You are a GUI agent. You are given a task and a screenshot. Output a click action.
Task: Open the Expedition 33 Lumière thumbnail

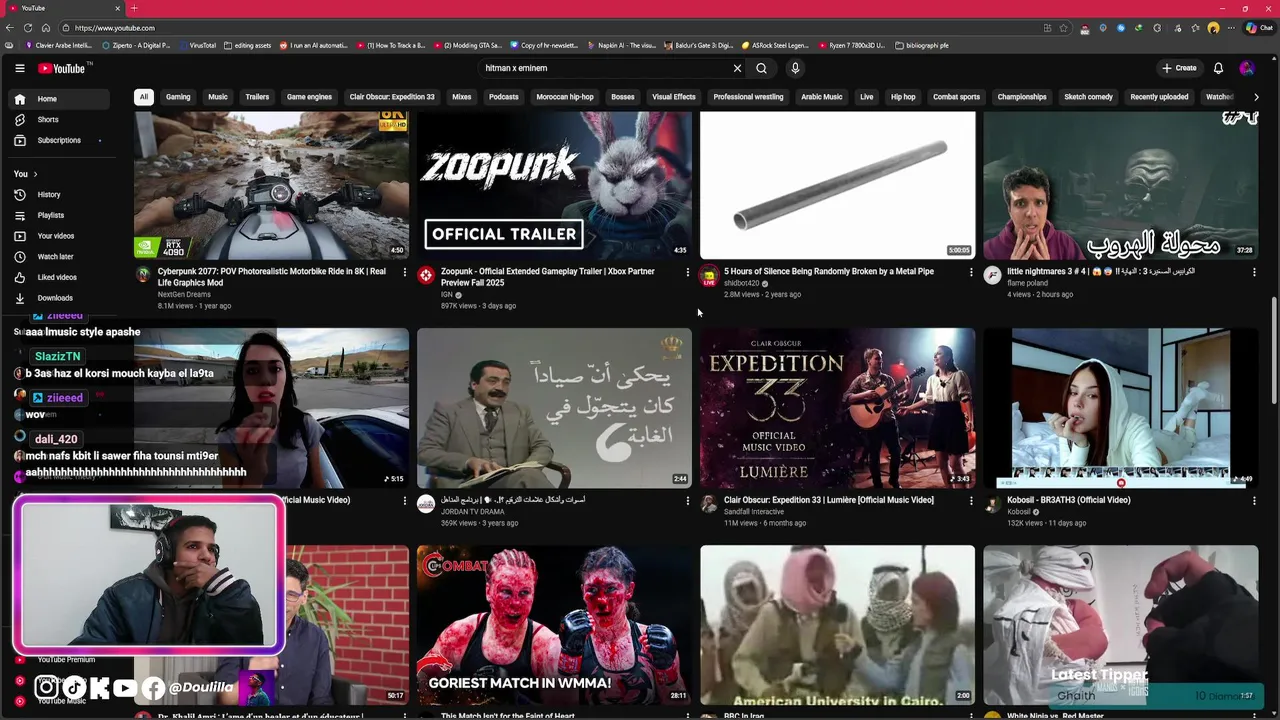tap(837, 408)
